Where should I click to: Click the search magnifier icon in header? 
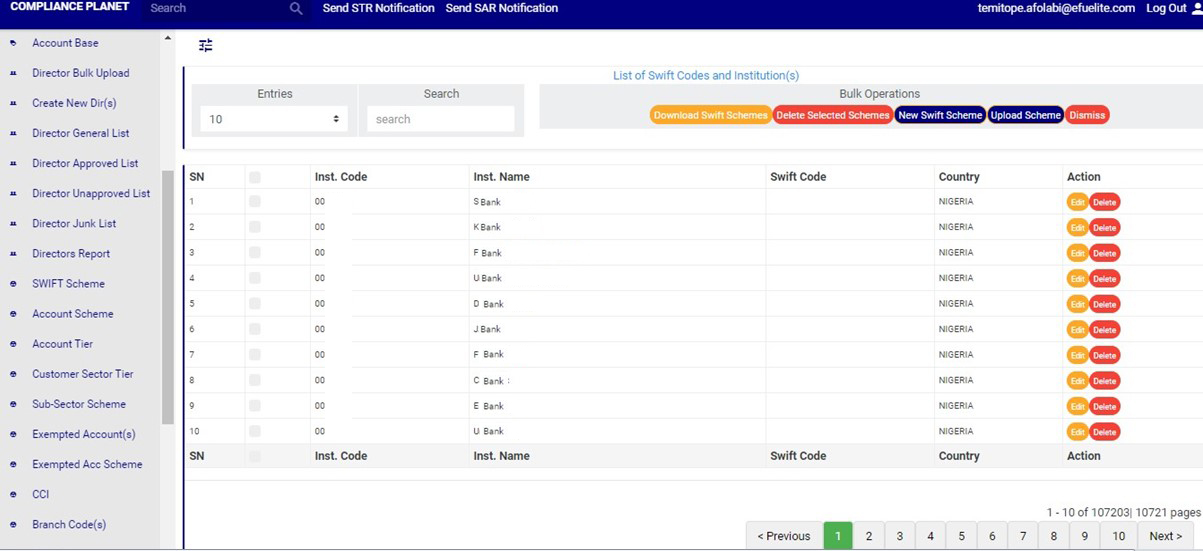tap(295, 8)
